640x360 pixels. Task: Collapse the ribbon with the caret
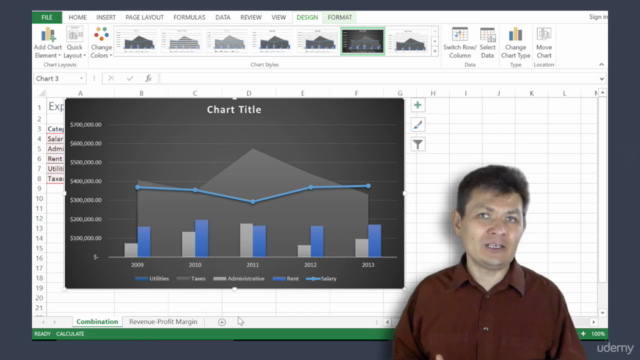coord(601,64)
